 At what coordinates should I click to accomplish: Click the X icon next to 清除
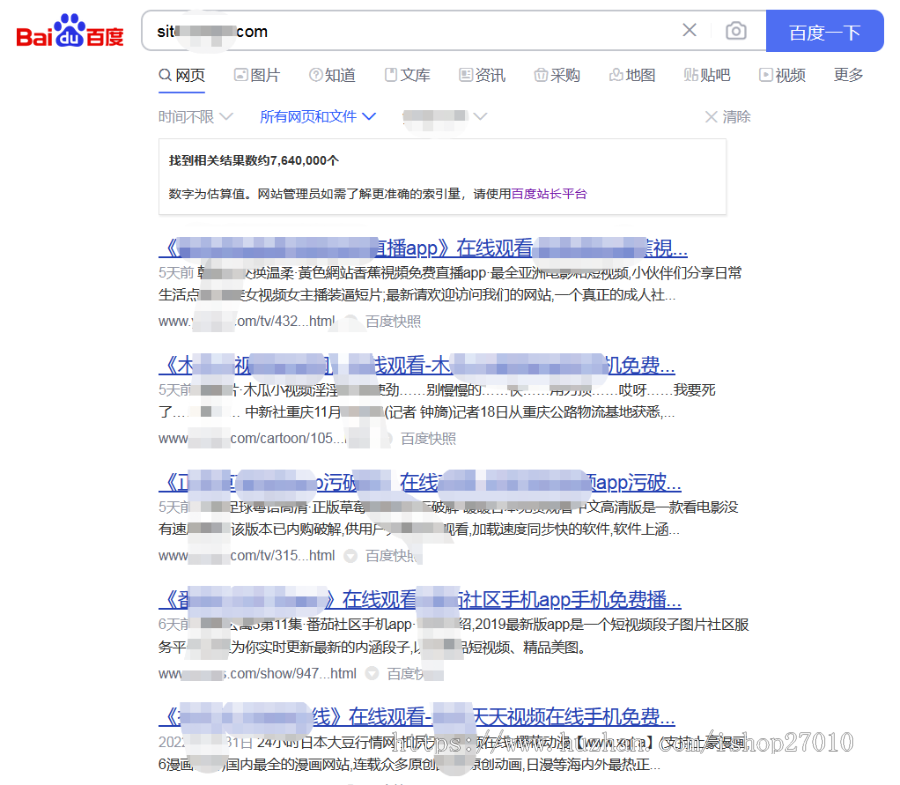pos(711,117)
